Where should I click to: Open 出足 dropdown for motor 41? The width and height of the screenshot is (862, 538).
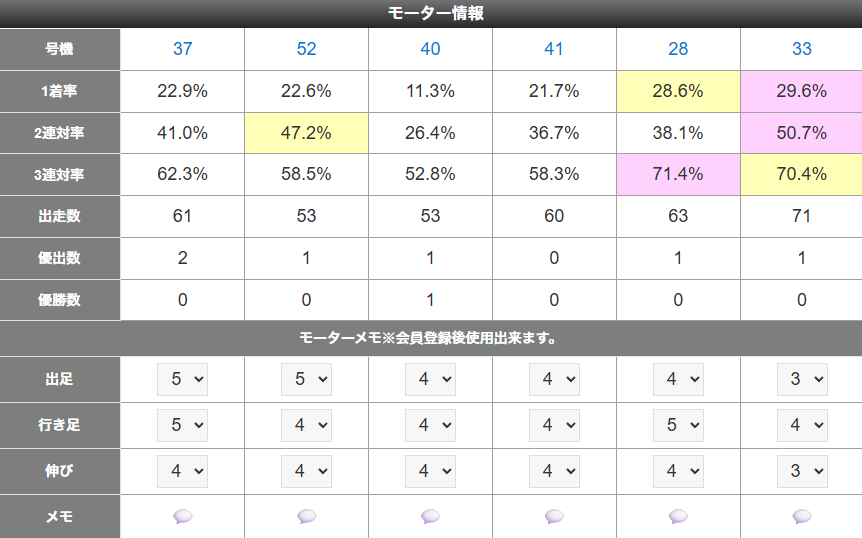click(x=554, y=380)
